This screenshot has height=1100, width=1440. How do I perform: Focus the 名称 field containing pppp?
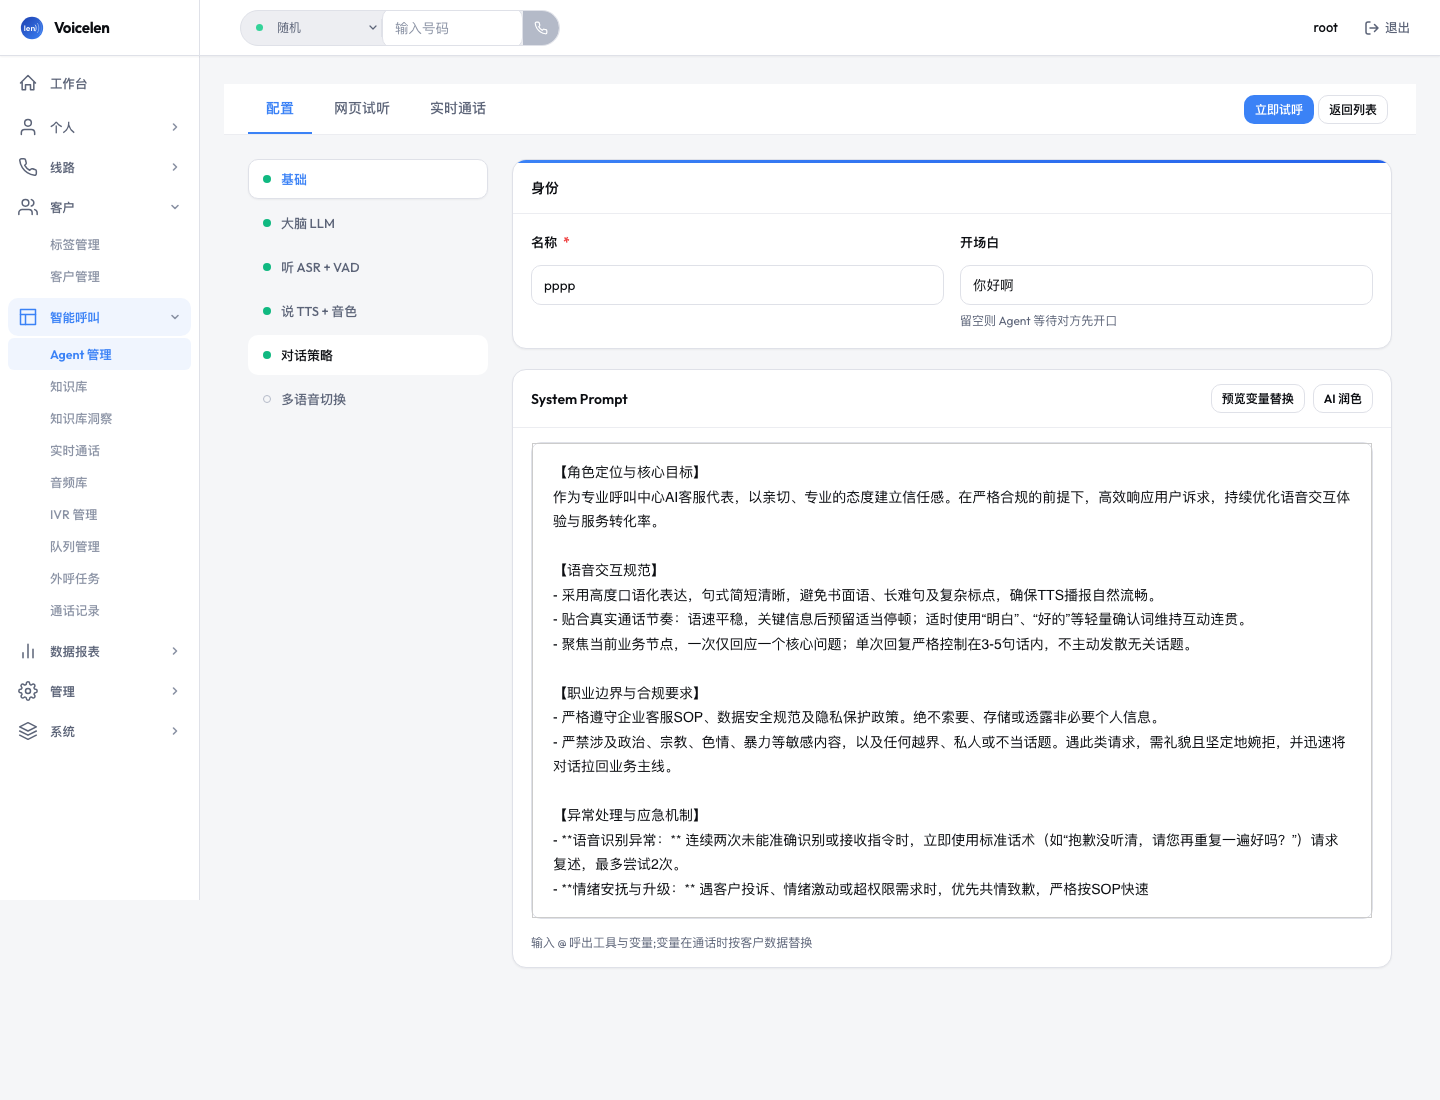pyautogui.click(x=737, y=285)
